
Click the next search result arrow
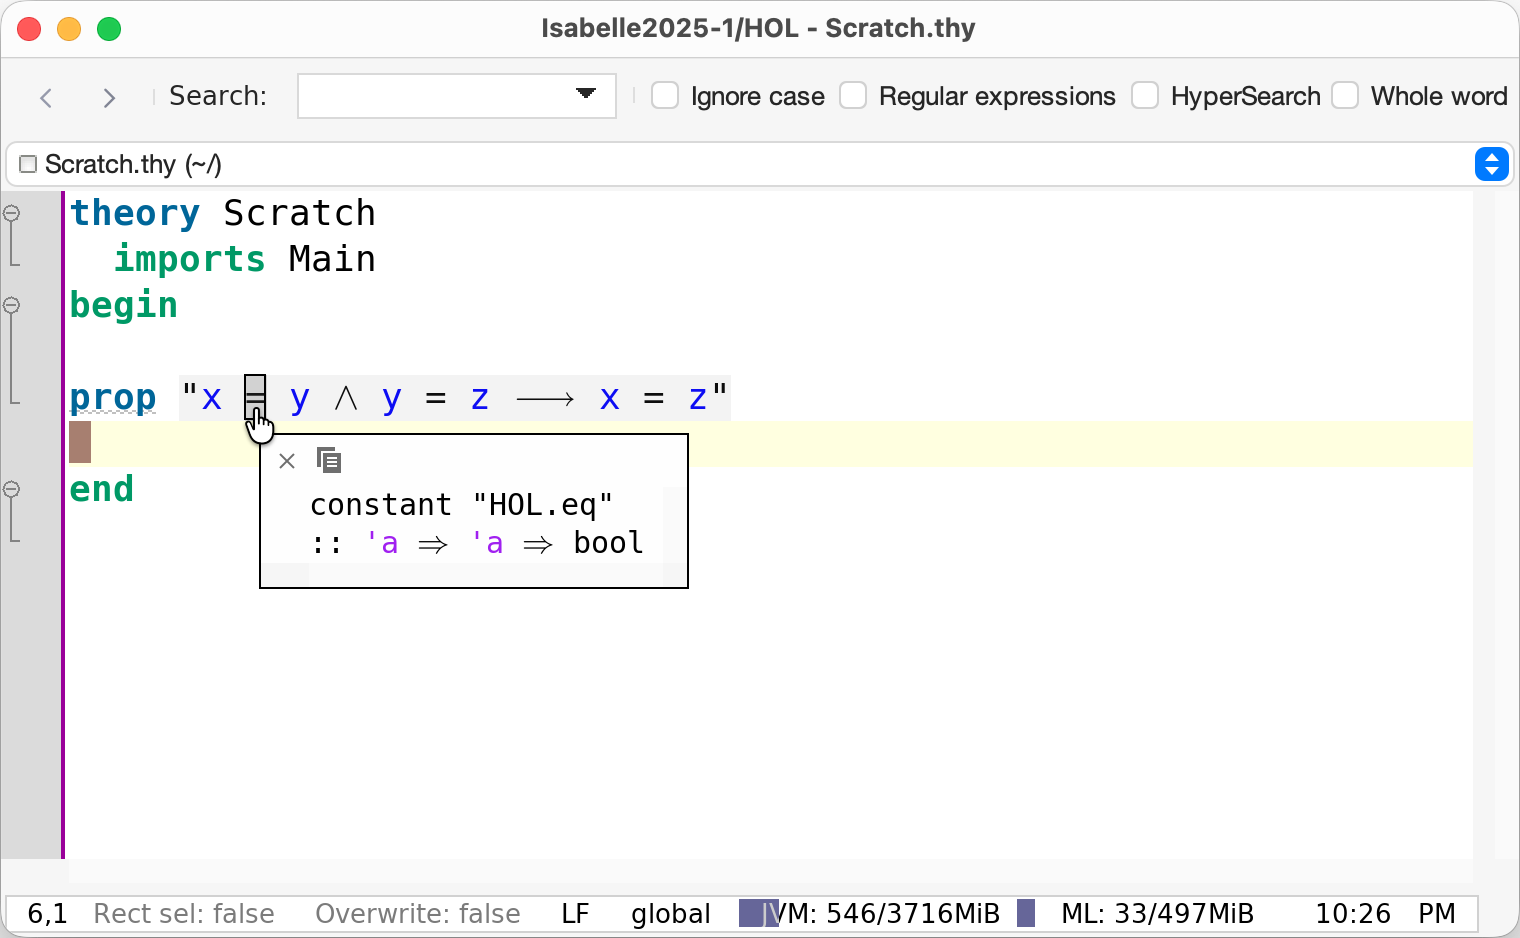(x=109, y=97)
